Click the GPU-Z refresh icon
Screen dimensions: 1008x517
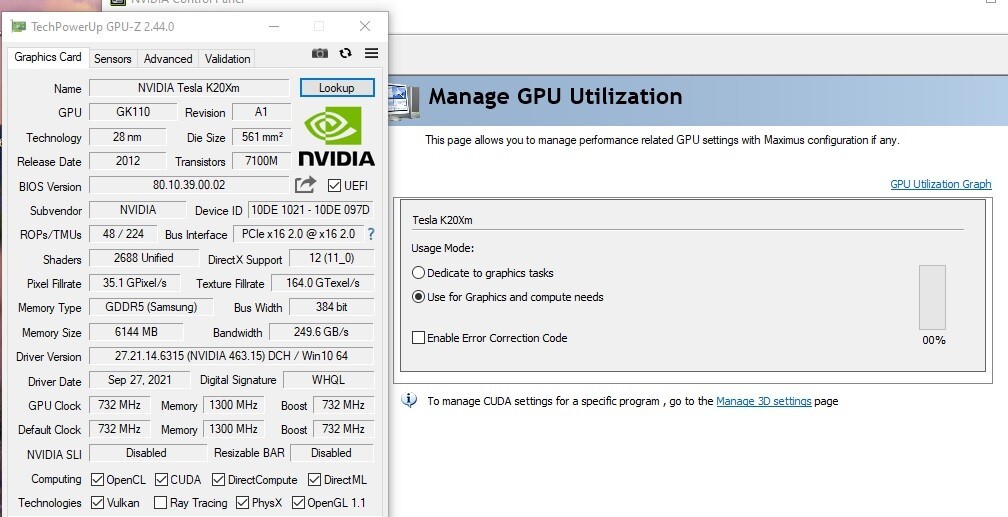[346, 53]
